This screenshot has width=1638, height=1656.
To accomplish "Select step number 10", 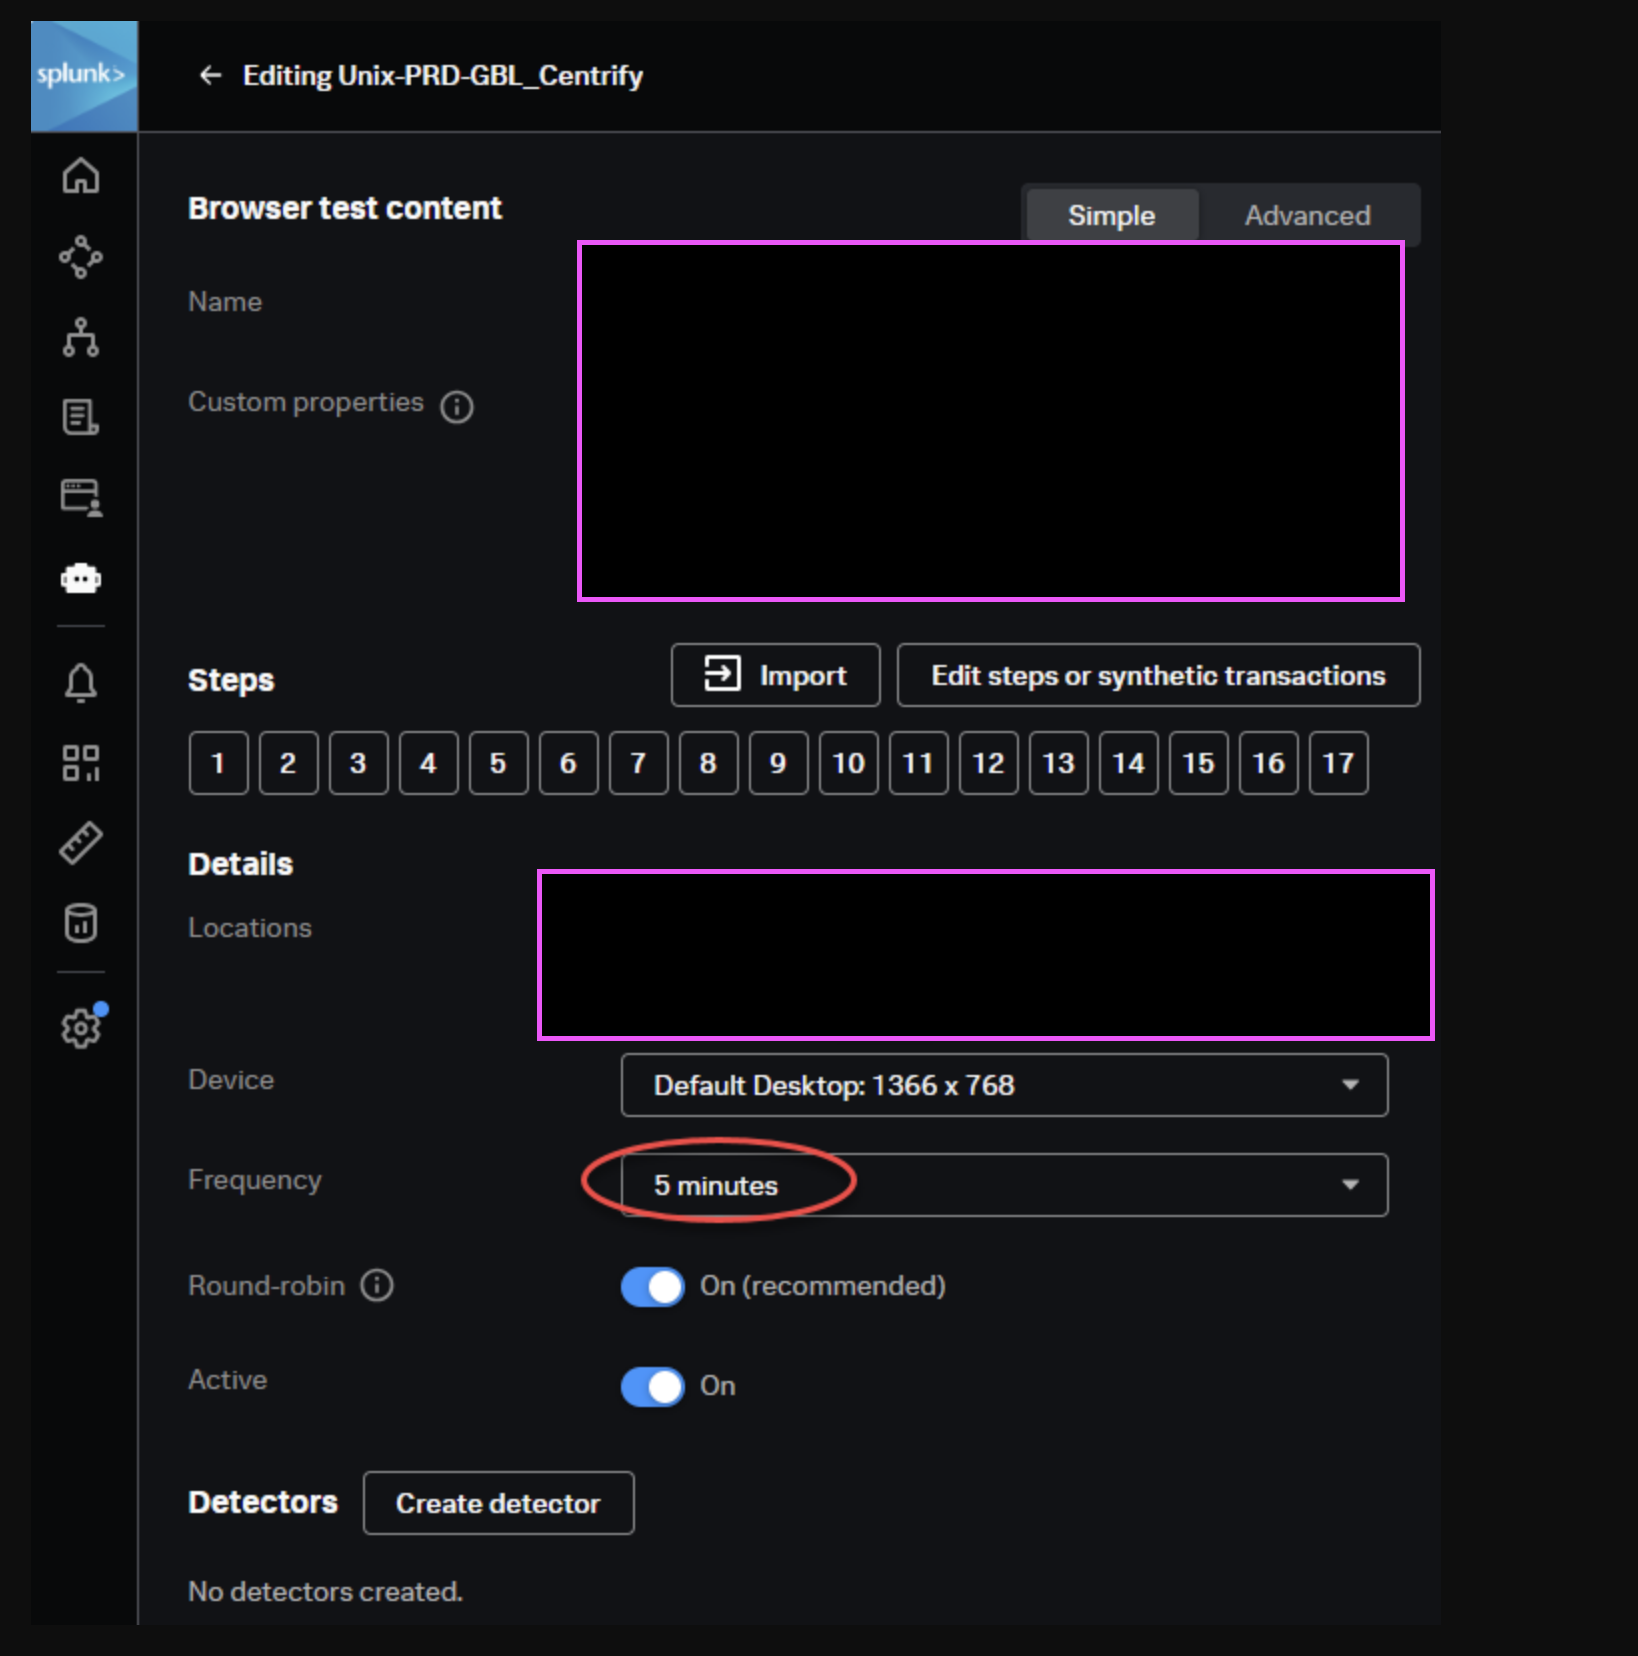I will [x=847, y=763].
